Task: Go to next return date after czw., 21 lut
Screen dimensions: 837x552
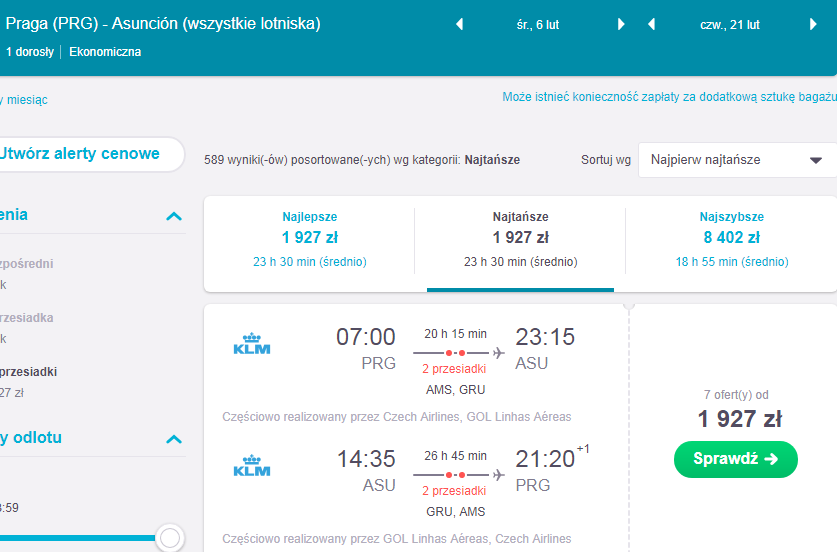Action: 813,24
